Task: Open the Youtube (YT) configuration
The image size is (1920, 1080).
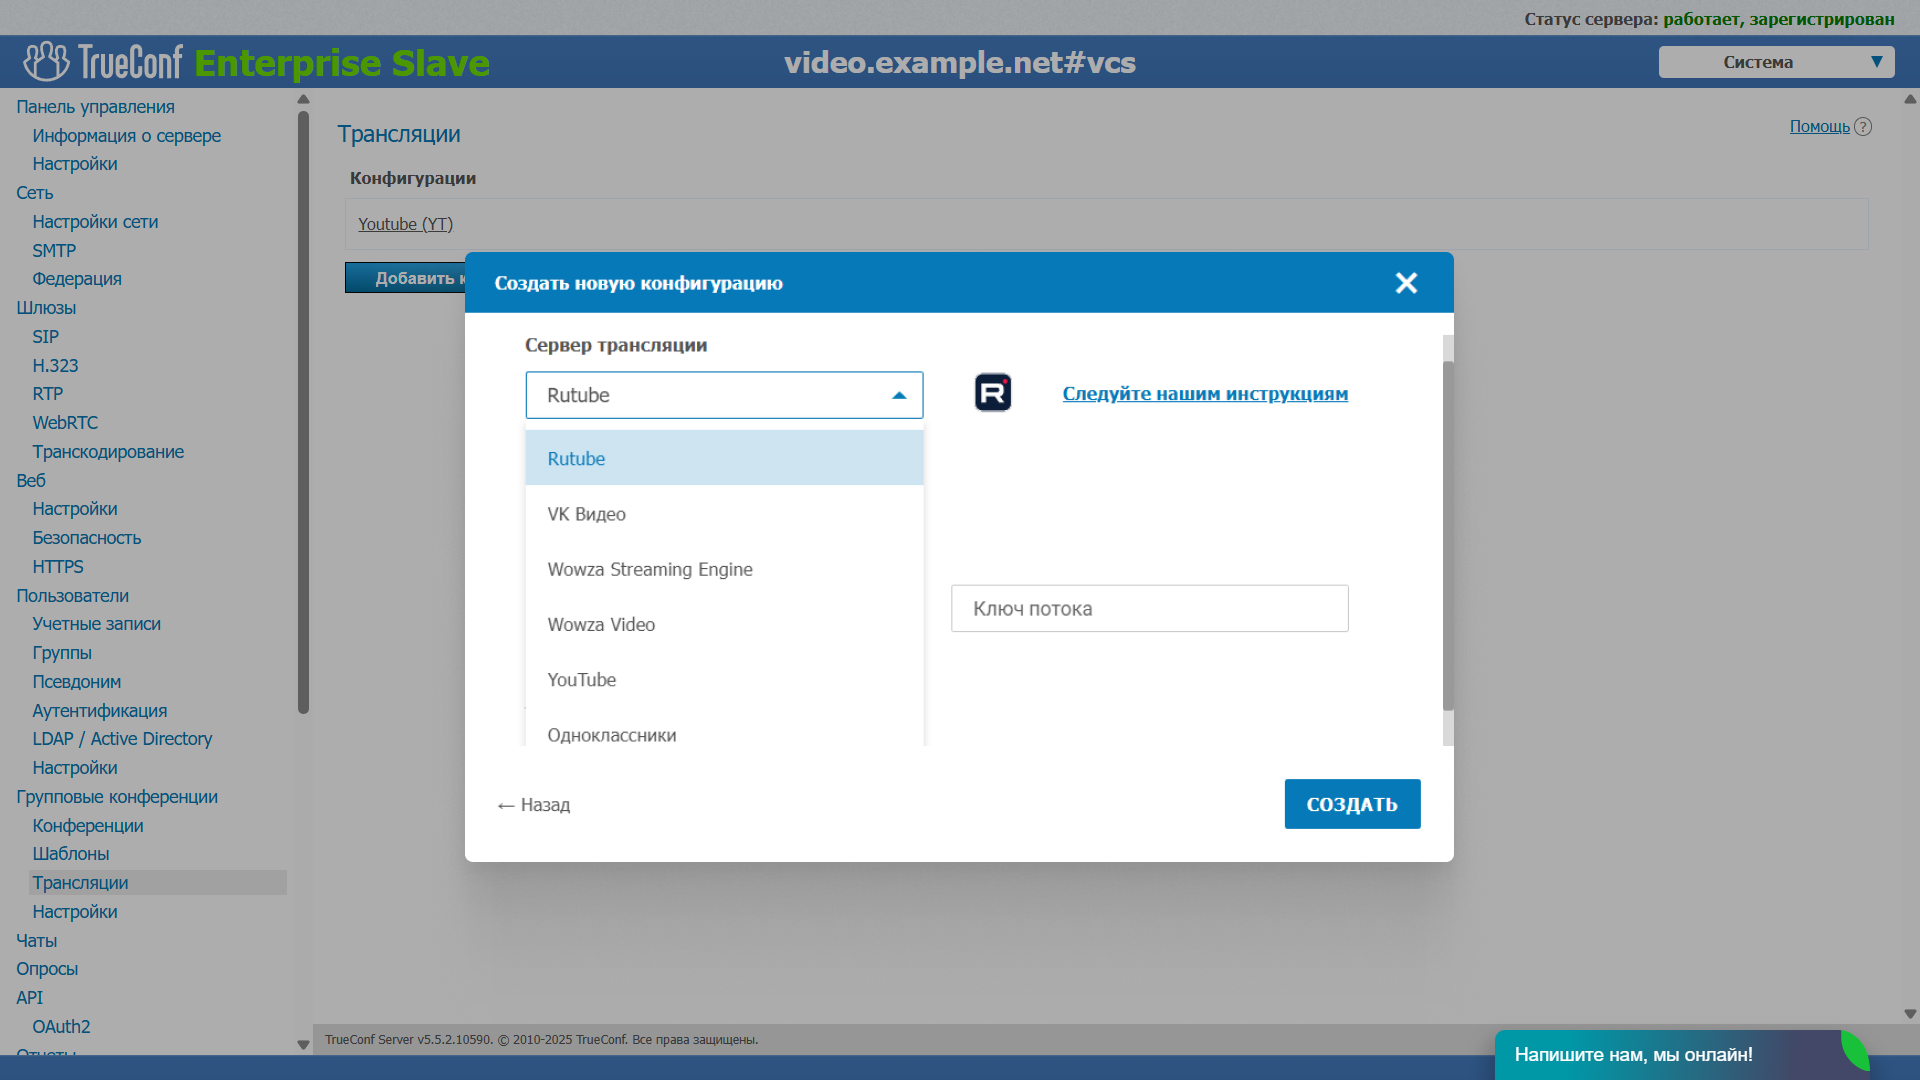Action: click(405, 224)
